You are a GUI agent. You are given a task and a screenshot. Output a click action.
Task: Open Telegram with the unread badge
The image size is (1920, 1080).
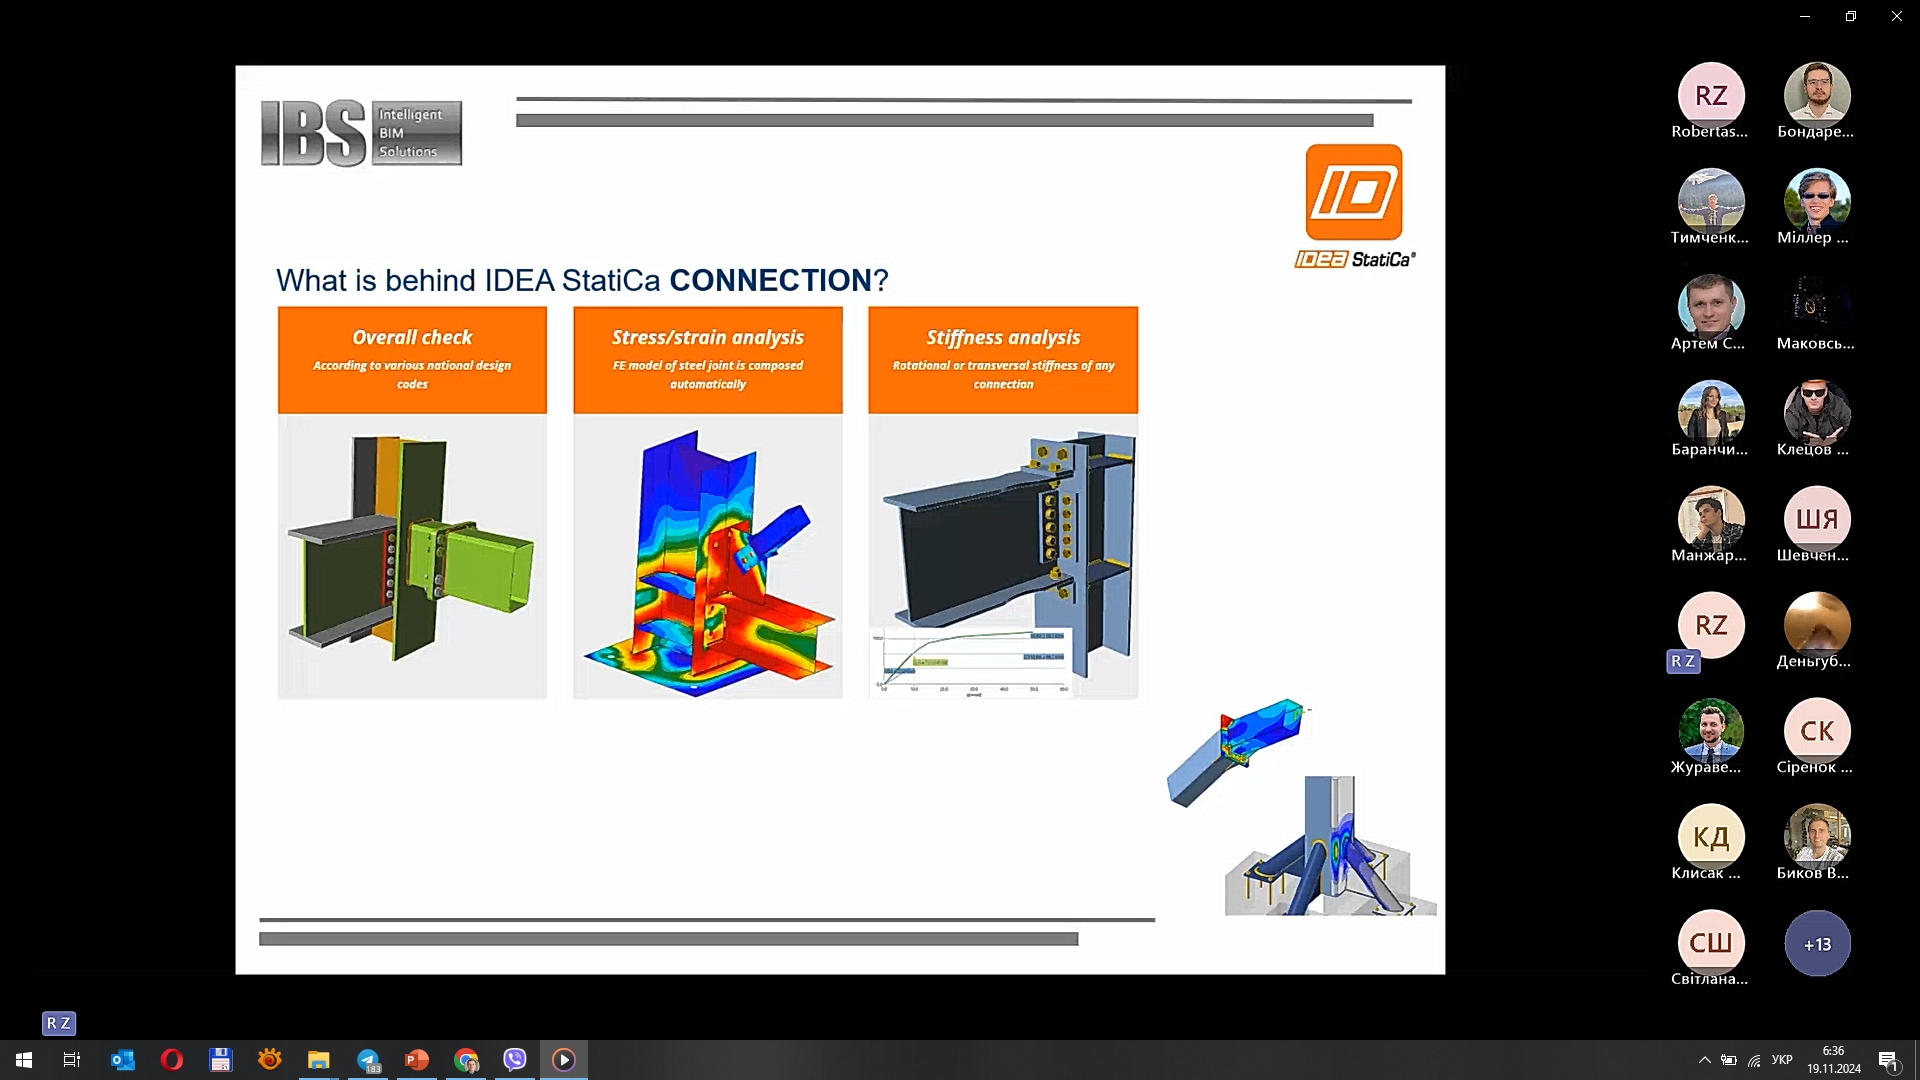368,1060
